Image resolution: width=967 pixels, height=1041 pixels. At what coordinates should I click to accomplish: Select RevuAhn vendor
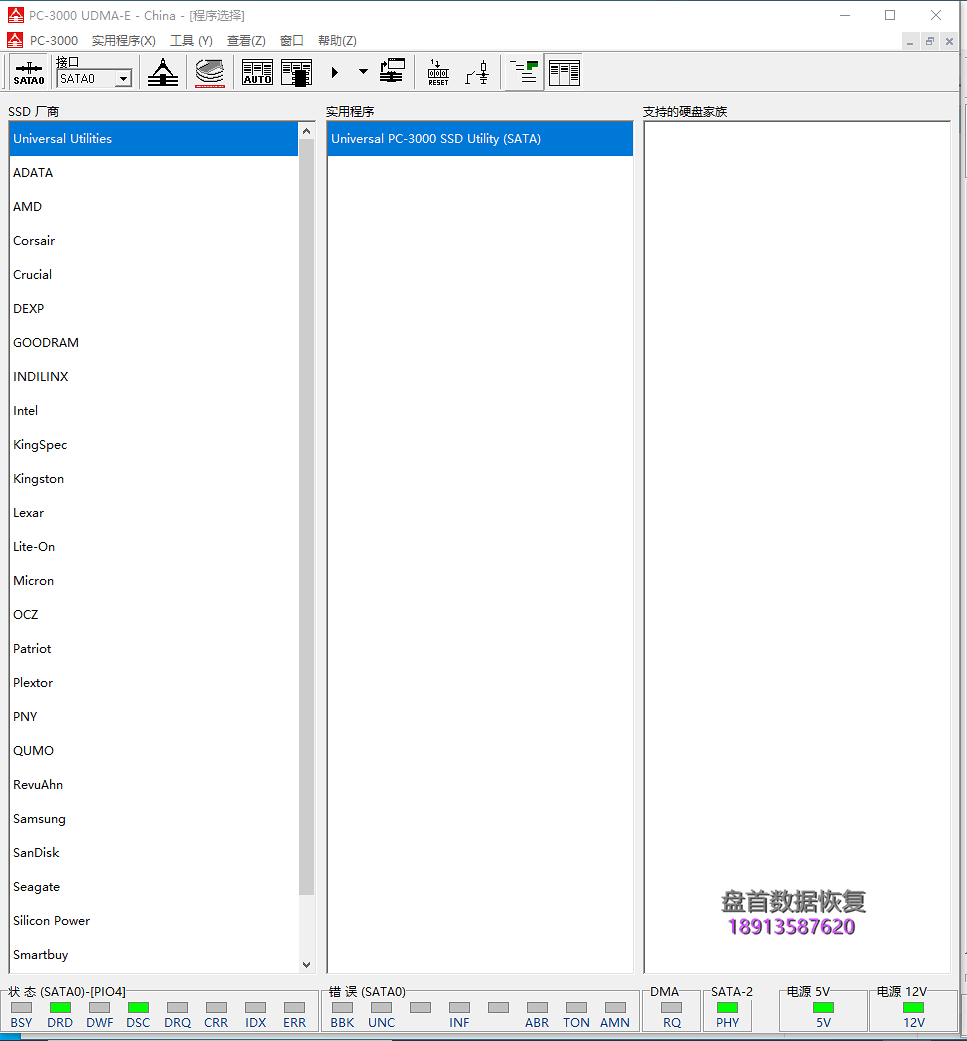tap(154, 785)
